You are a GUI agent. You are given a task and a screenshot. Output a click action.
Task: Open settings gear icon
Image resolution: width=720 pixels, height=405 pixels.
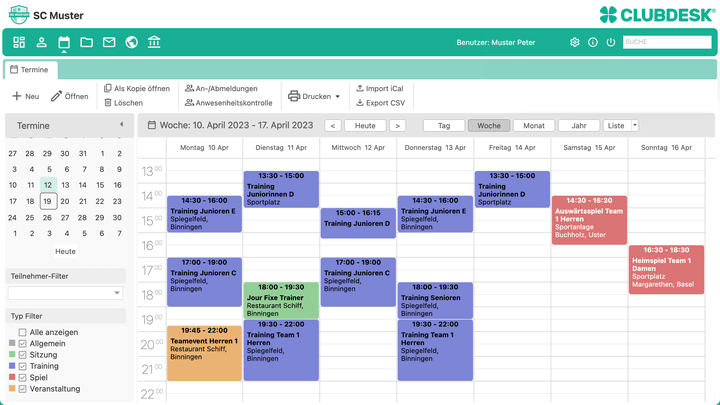click(x=574, y=43)
